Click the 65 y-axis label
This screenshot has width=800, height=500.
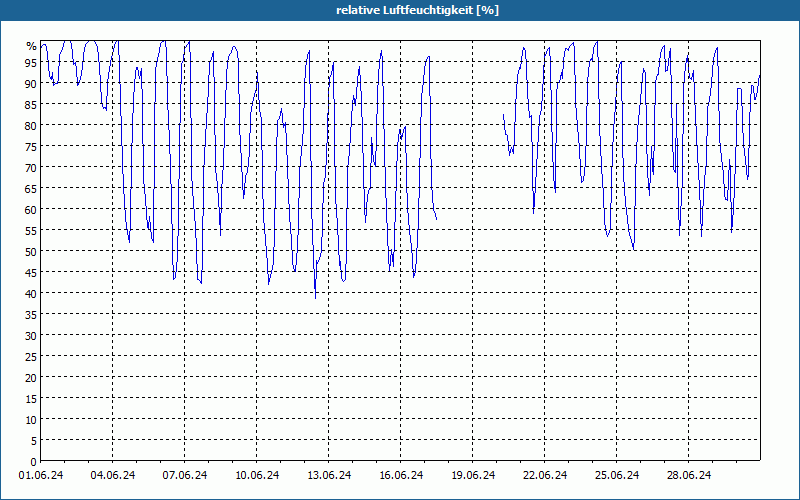[31, 188]
